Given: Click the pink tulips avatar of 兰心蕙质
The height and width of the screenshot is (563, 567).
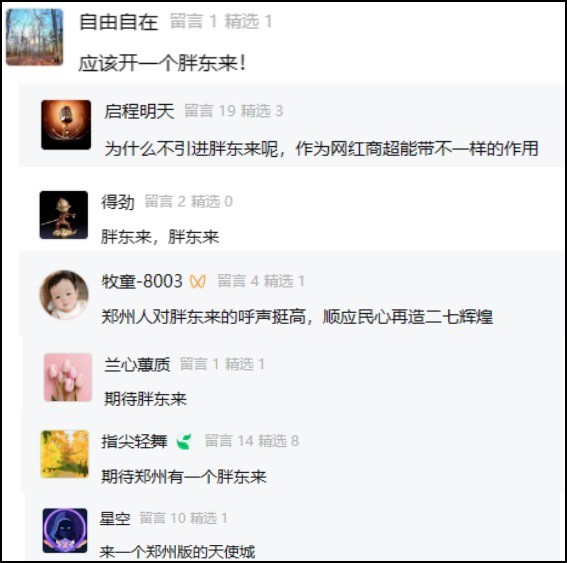Looking at the screenshot, I should point(68,377).
